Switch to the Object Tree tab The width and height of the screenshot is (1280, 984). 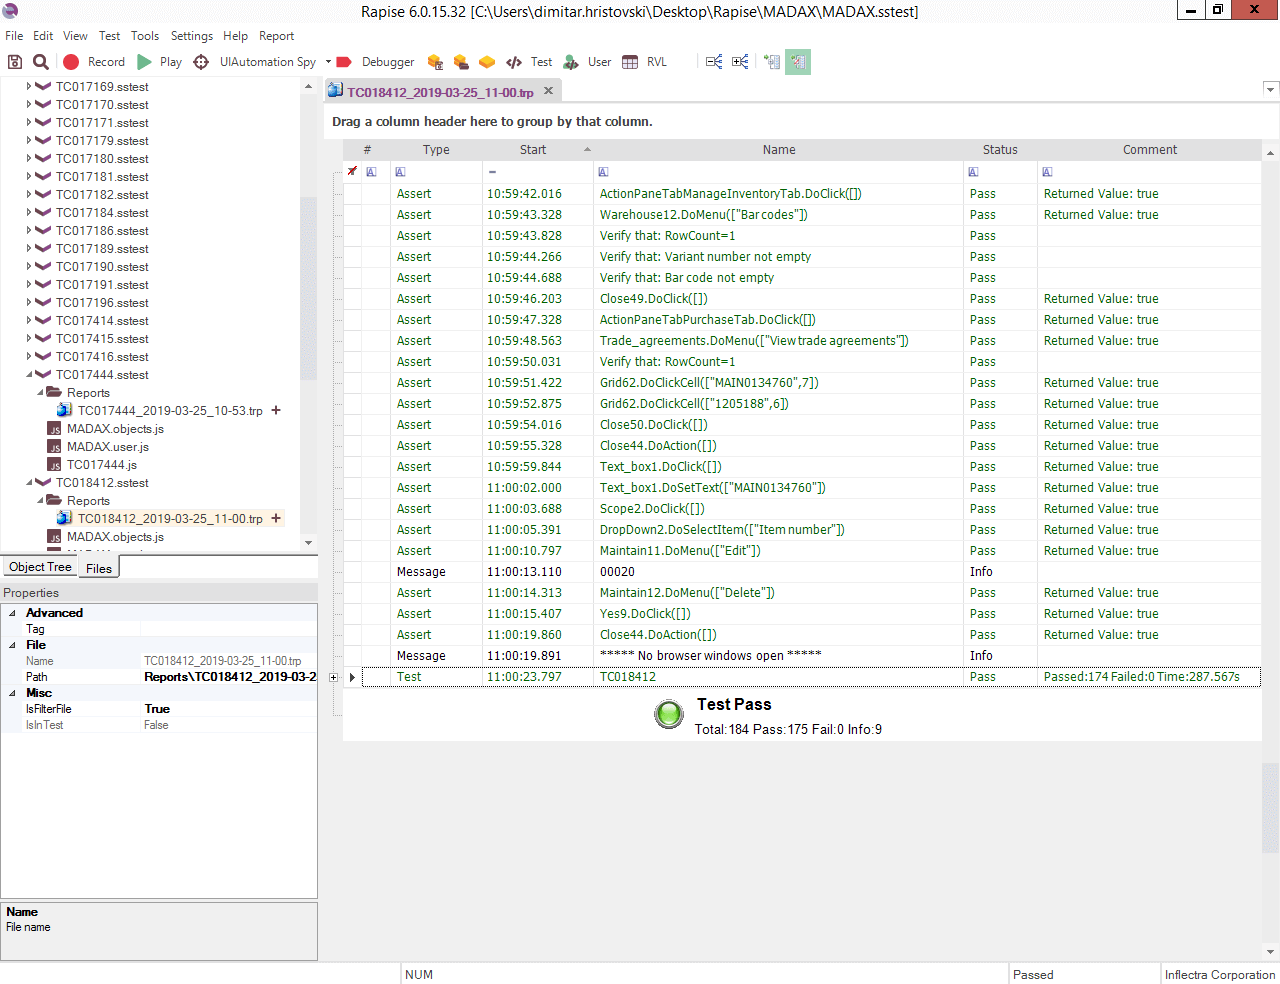[x=40, y=567]
